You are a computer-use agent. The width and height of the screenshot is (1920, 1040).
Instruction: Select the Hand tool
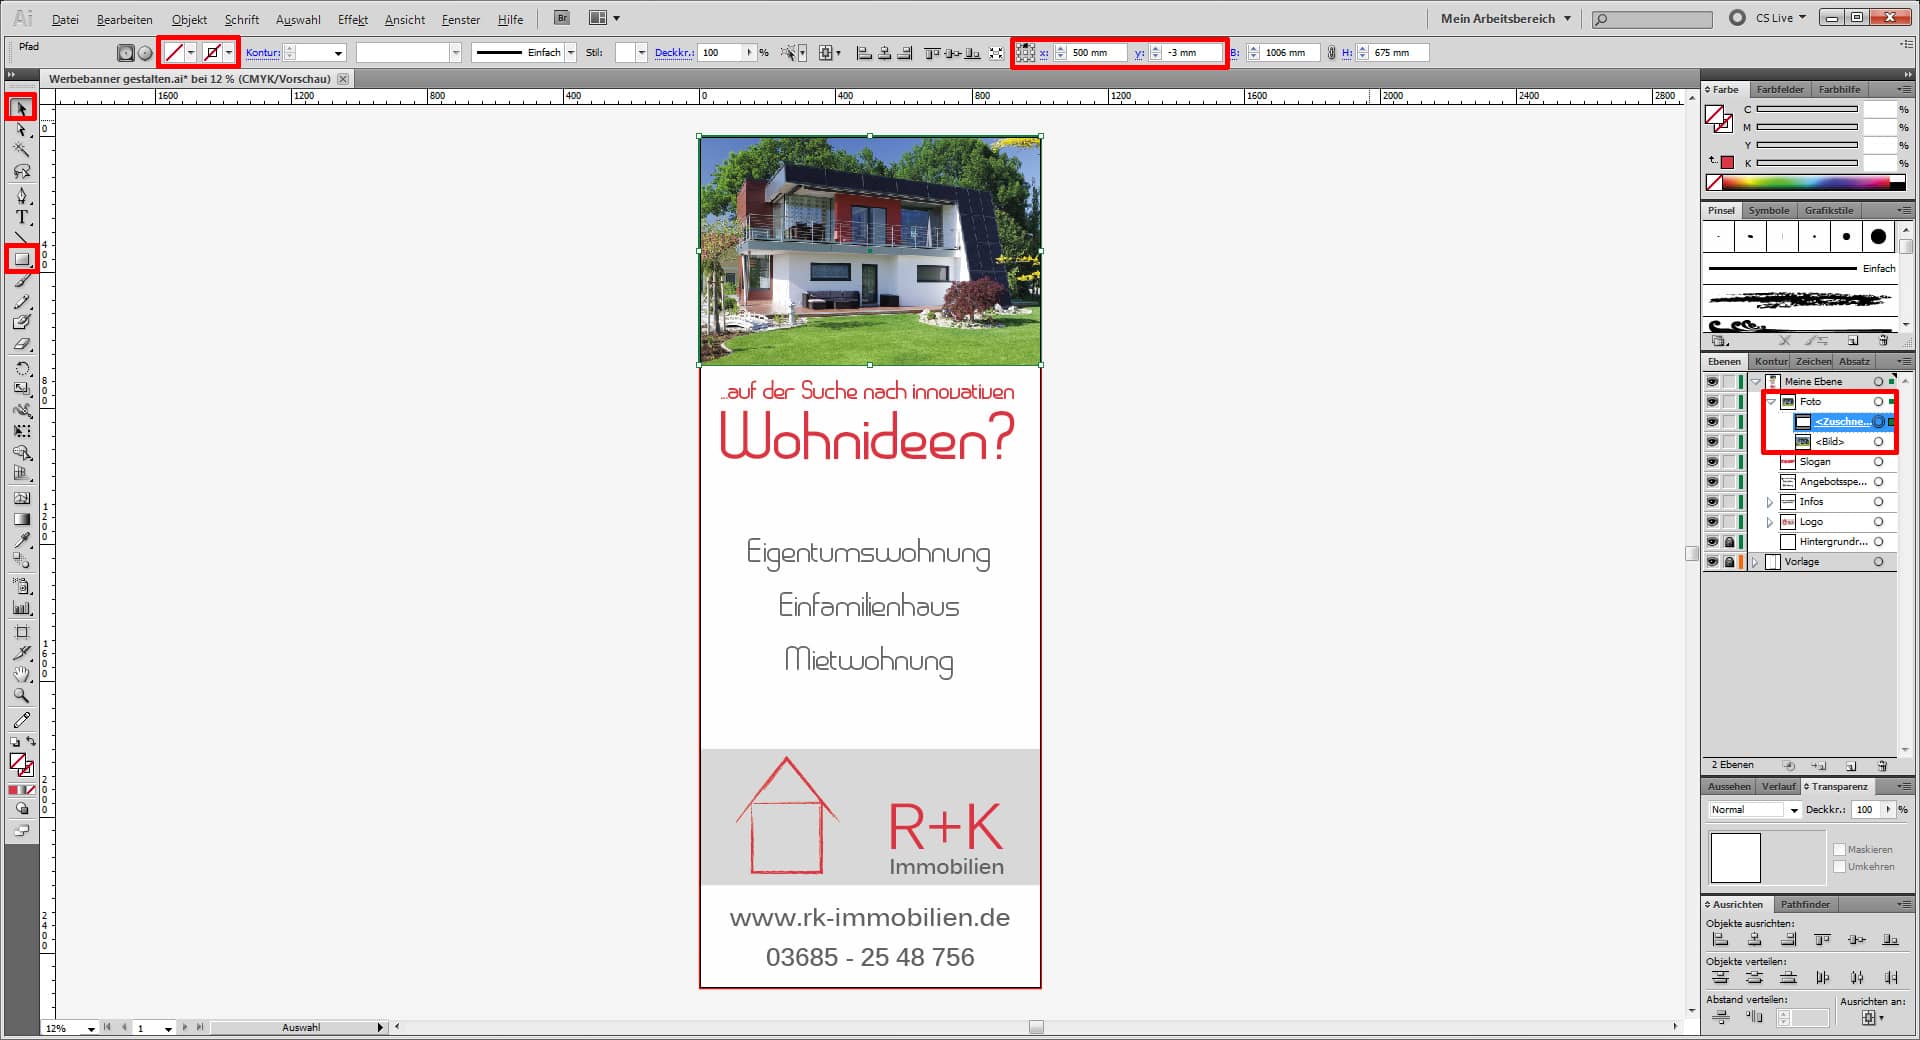coord(20,673)
